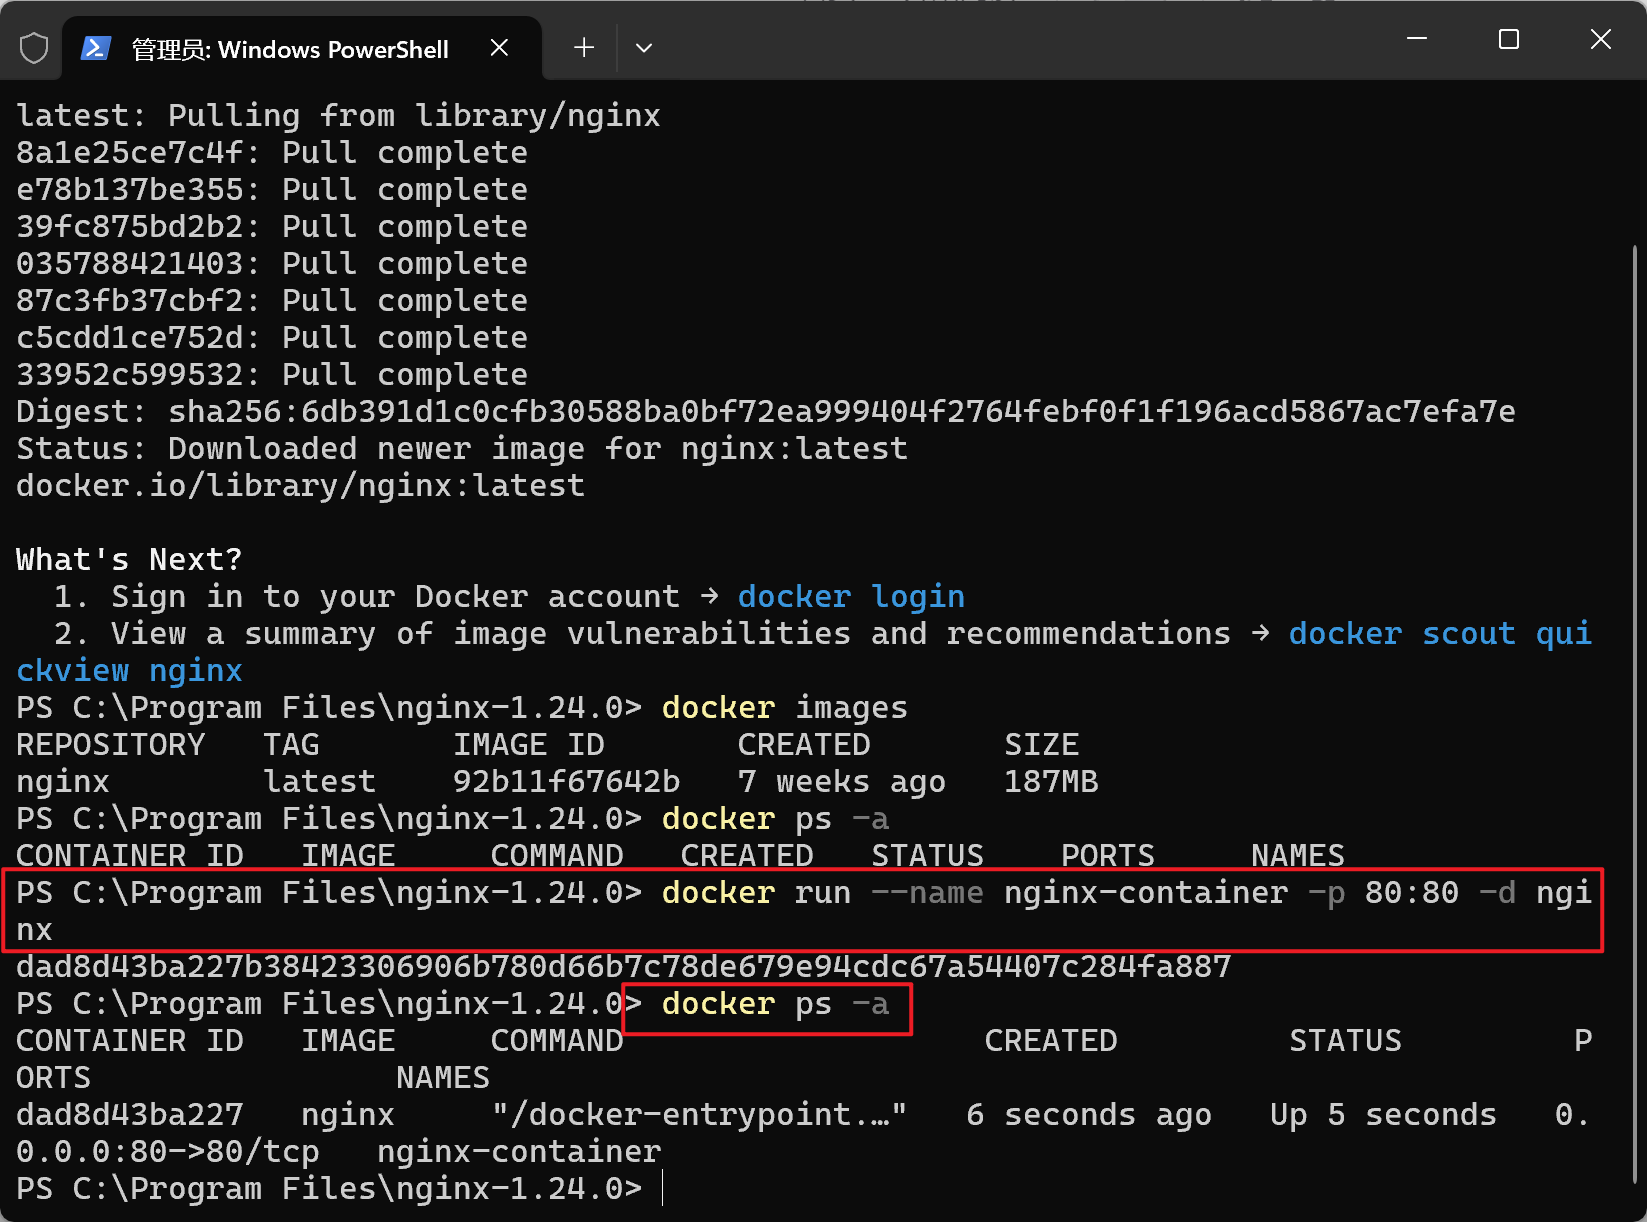This screenshot has height=1222, width=1647.
Task: Click the 'docker scout' suggestion text
Action: pos(1401,634)
